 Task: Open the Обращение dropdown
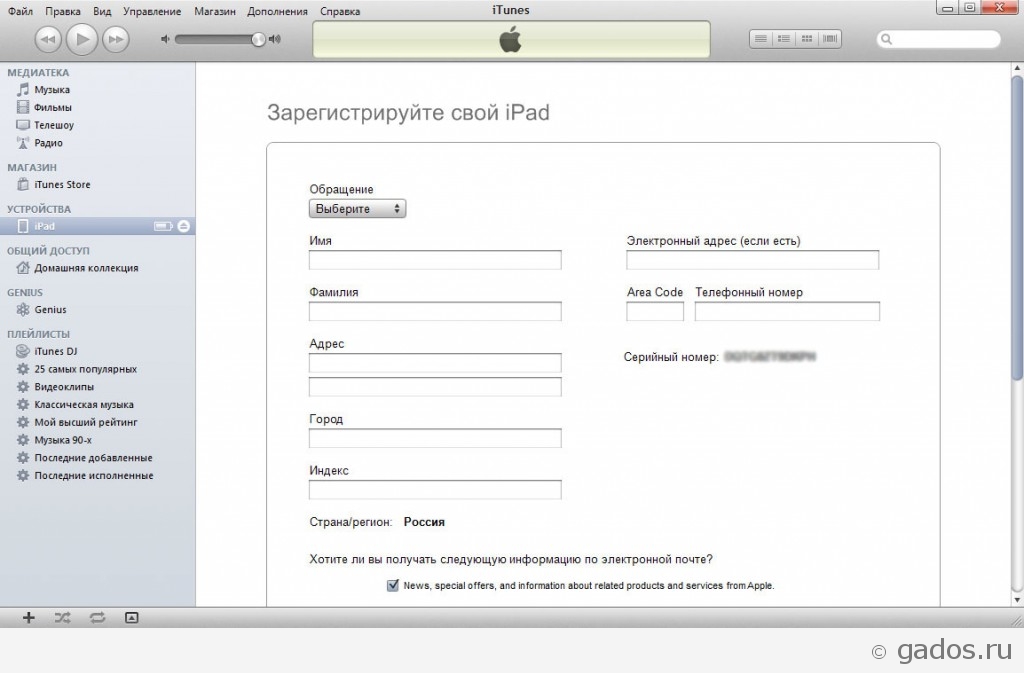[357, 209]
